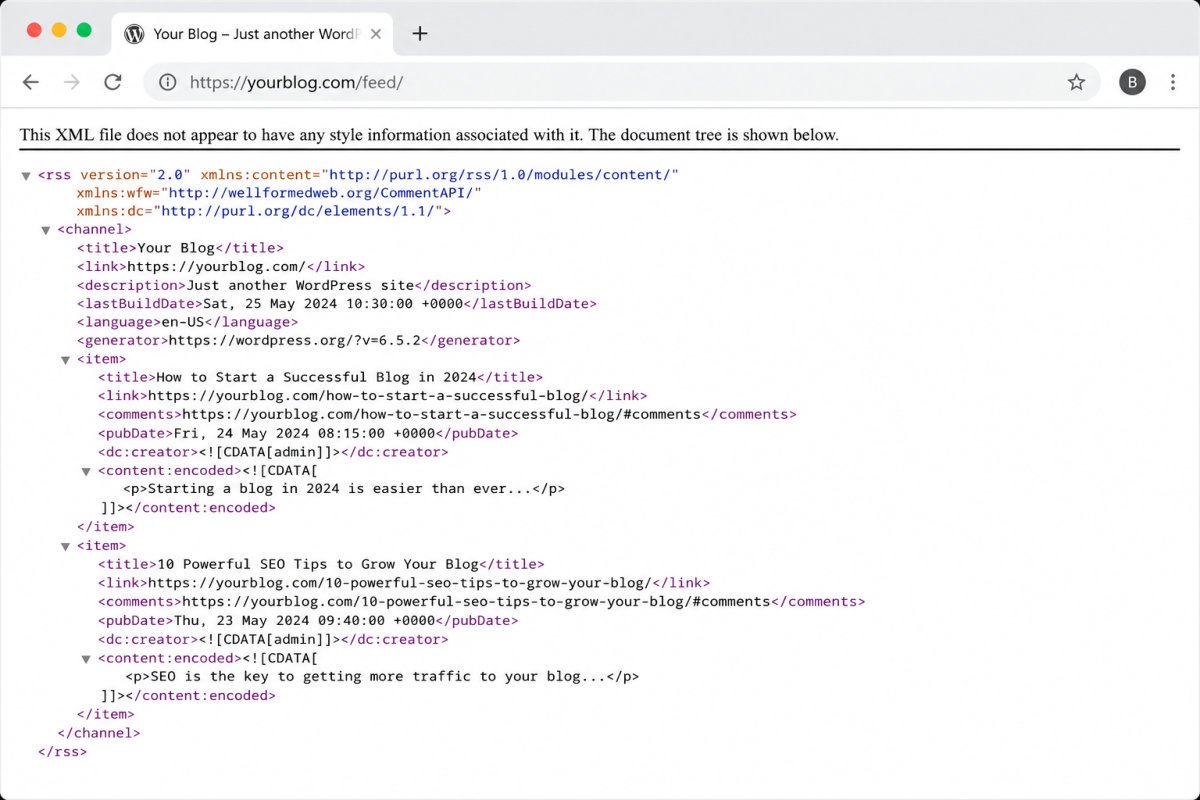Click the closing </channel> tag
This screenshot has width=1200, height=800.
pos(98,733)
